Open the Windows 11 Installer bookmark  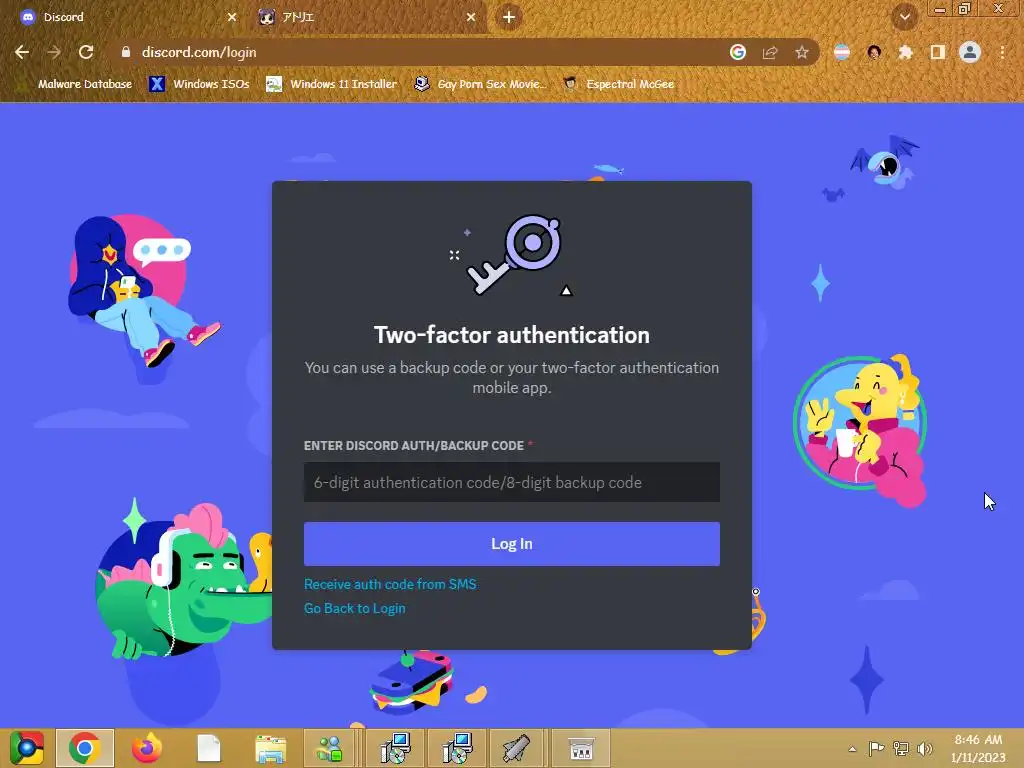pos(332,84)
